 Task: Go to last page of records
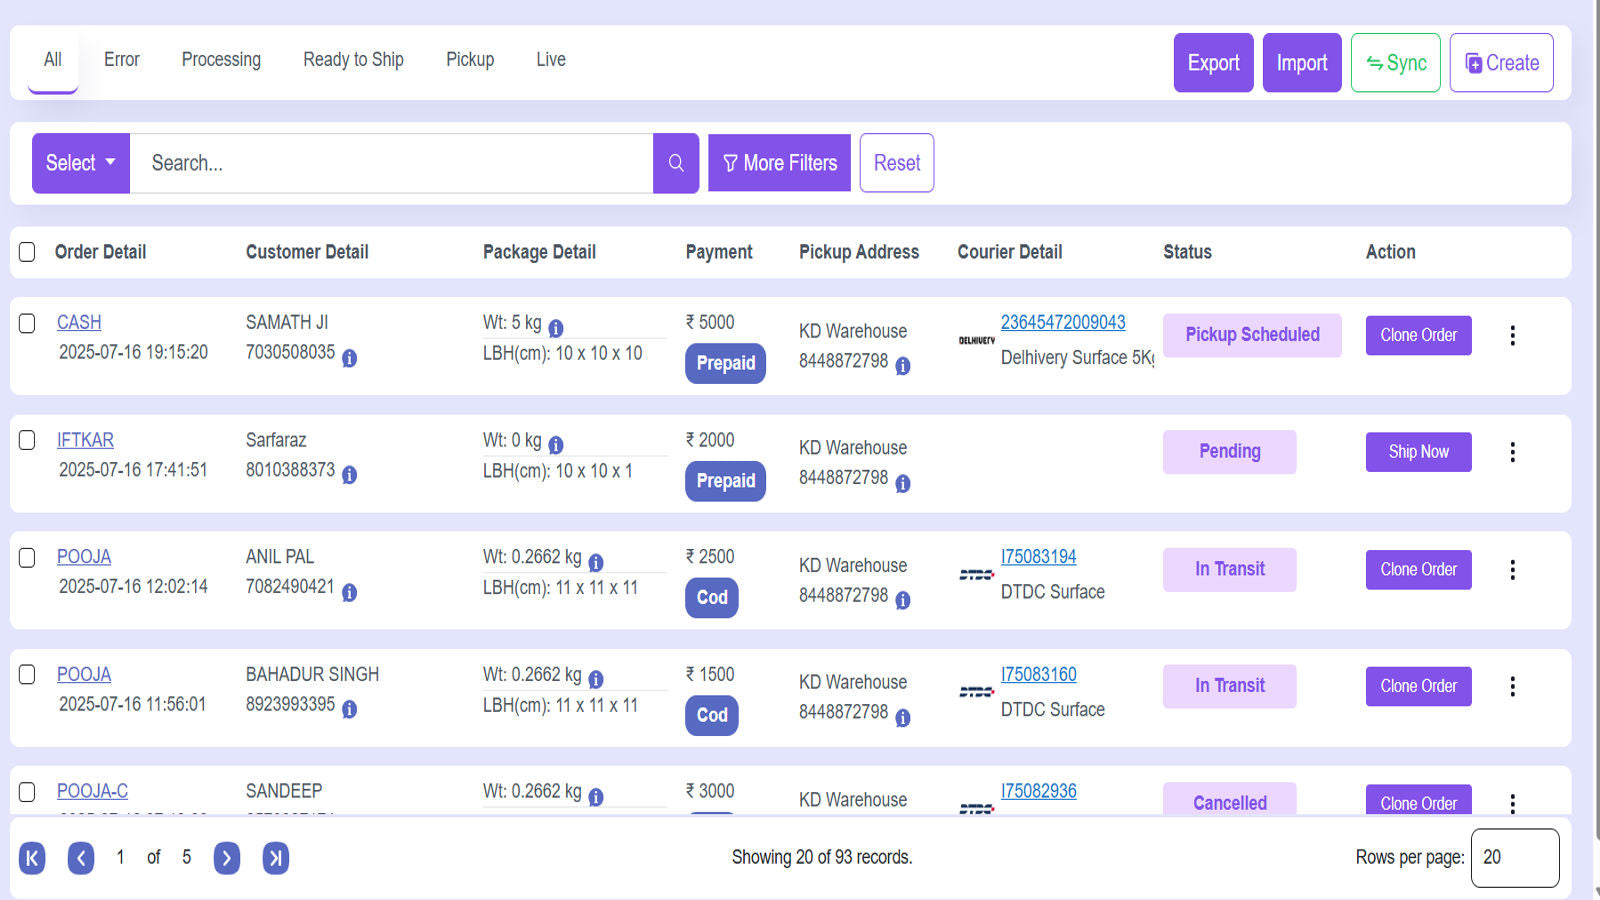[x=276, y=858]
